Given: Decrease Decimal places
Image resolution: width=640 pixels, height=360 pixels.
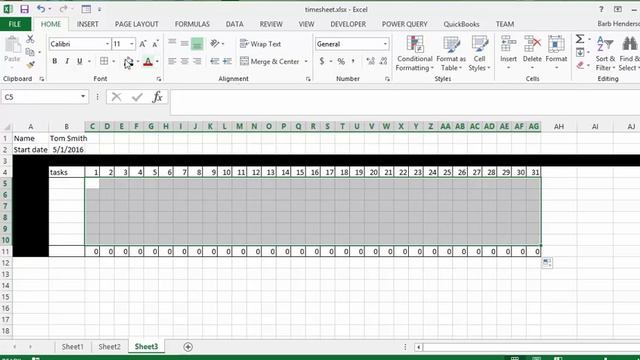Looking at the screenshot, I should click(x=383, y=61).
